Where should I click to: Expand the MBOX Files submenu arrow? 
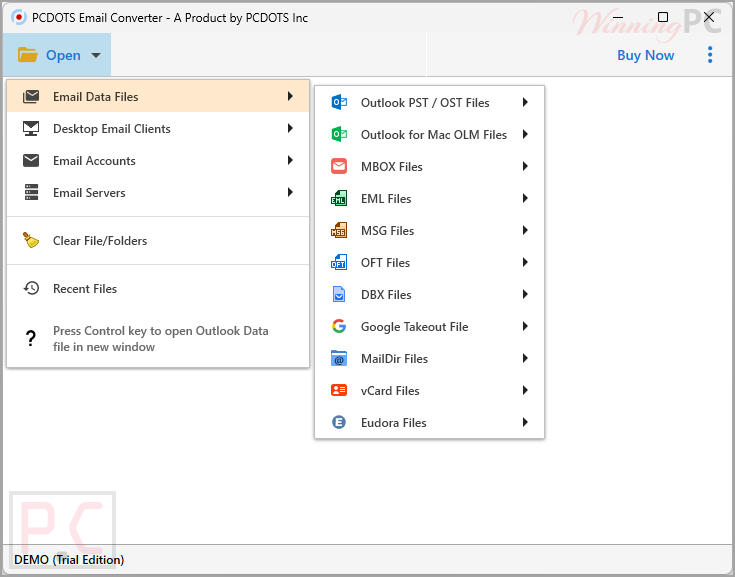tap(525, 166)
